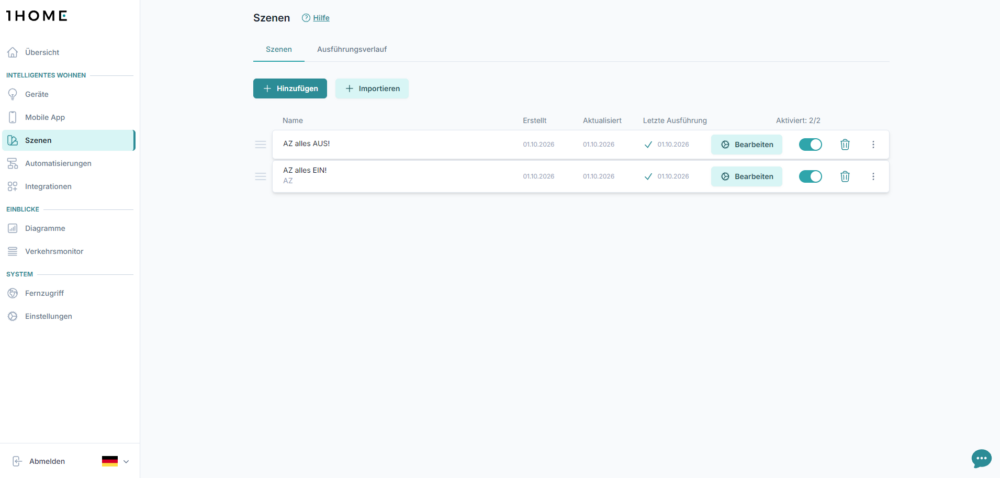1000x478 pixels.
Task: Open Verkehrsmonitor in the sidebar
Action: [69, 251]
